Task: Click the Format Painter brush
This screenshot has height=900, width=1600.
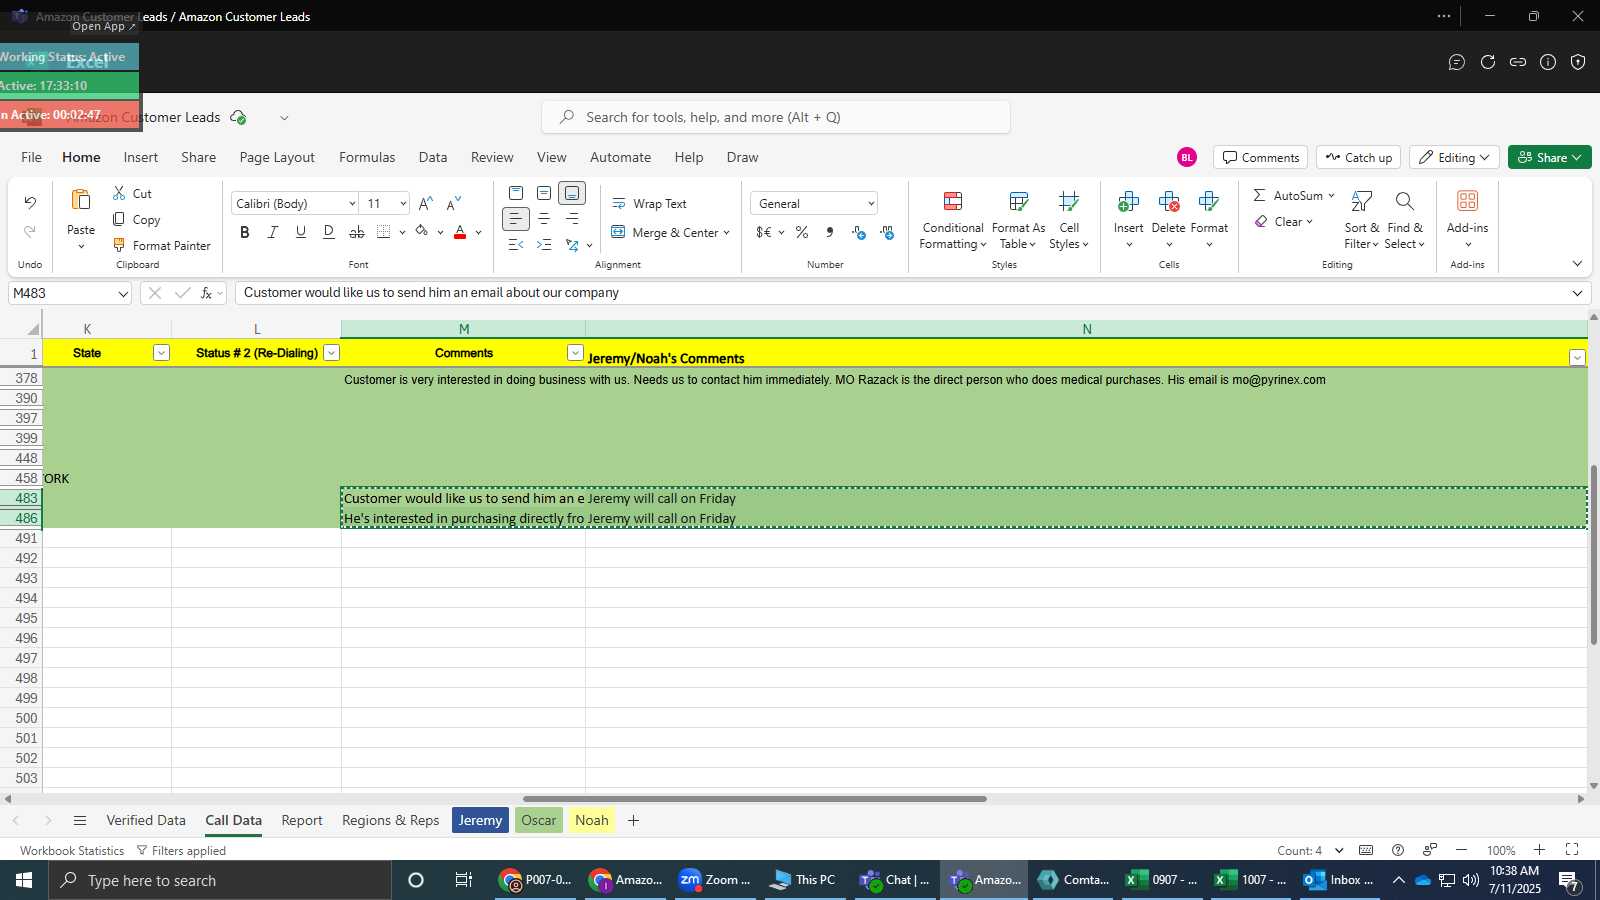Action: [x=119, y=245]
